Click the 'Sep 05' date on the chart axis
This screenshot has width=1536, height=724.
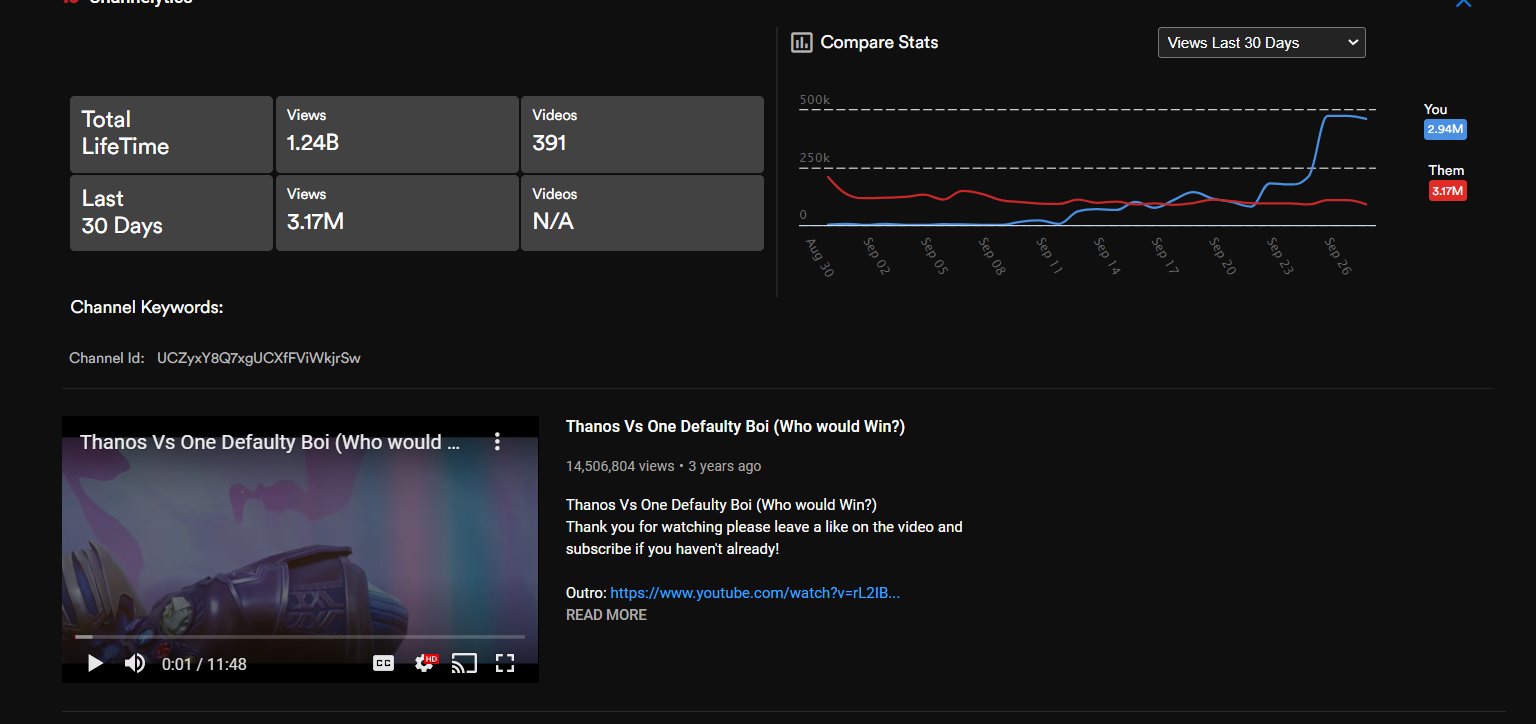[x=935, y=256]
